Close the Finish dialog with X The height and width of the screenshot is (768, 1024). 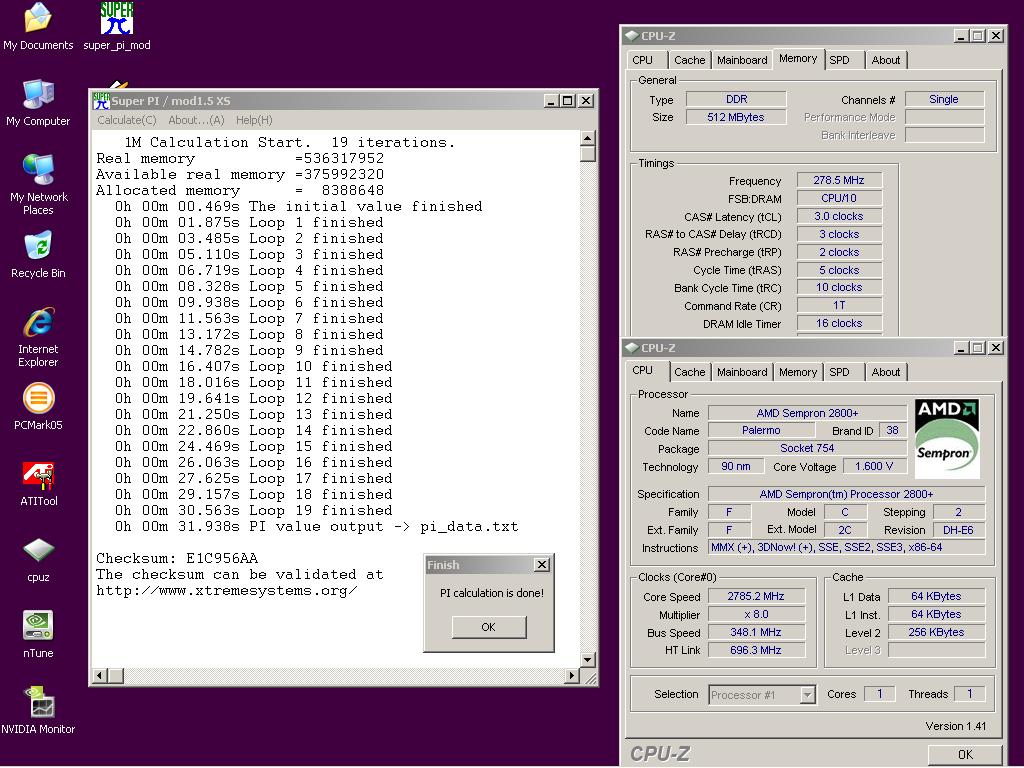pyautogui.click(x=542, y=565)
